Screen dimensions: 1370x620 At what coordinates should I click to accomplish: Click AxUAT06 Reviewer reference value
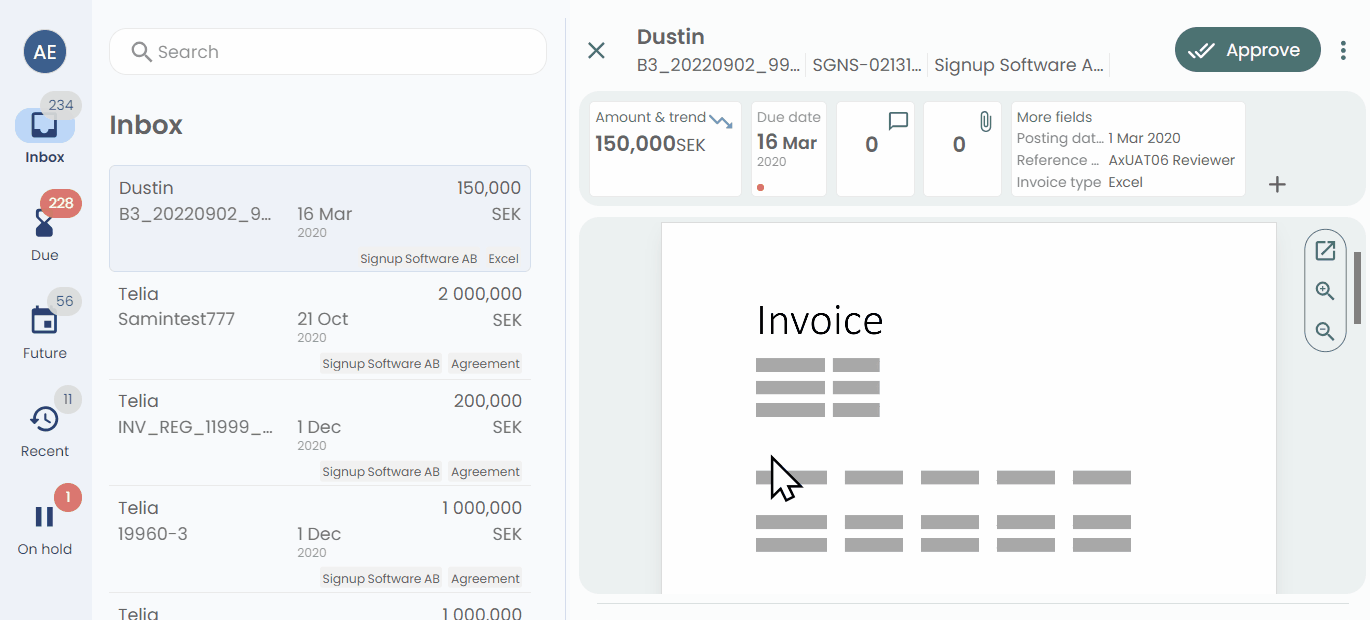[x=1172, y=160]
